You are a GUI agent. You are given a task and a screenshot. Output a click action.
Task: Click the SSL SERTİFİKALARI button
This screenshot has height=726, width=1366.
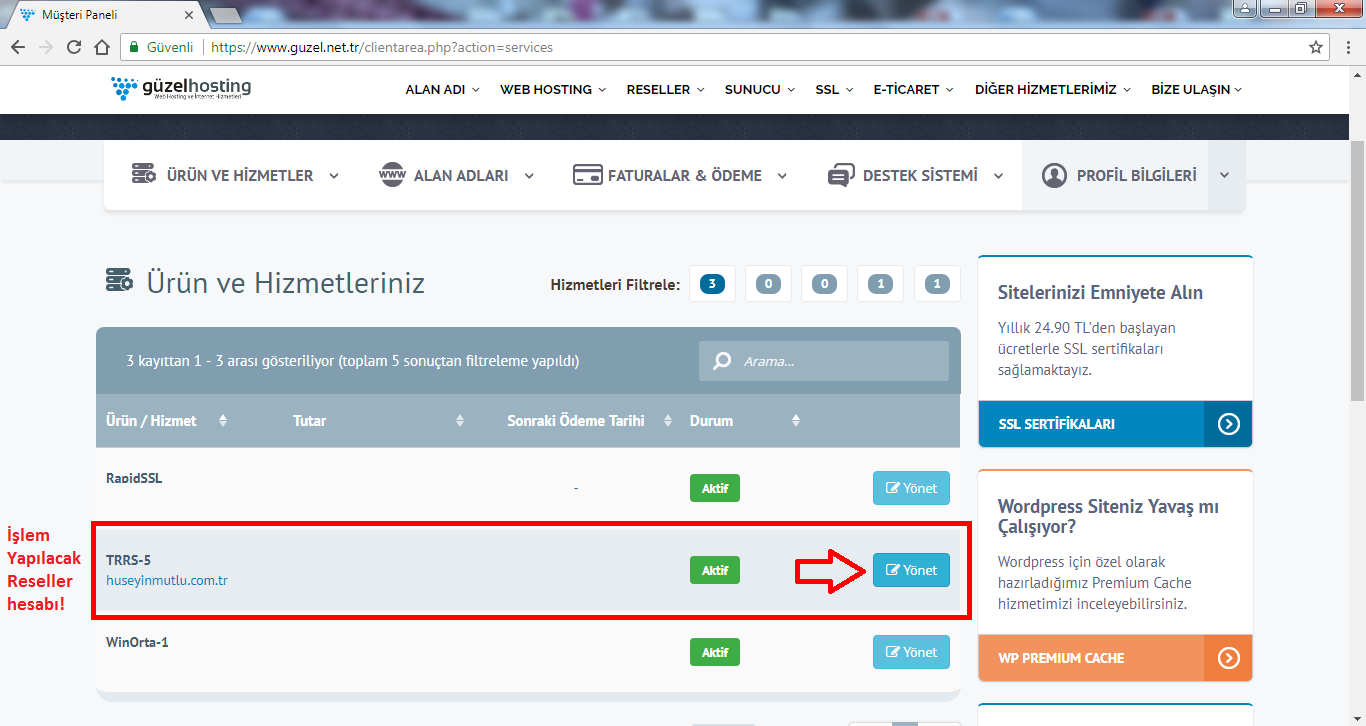(x=1115, y=424)
